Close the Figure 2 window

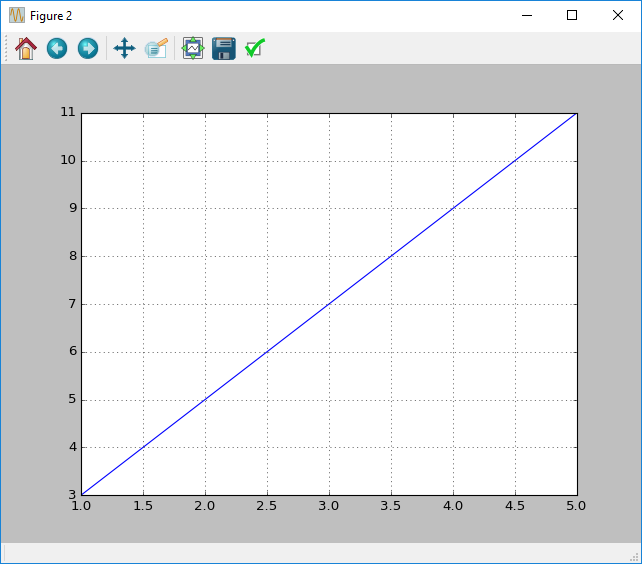click(618, 16)
